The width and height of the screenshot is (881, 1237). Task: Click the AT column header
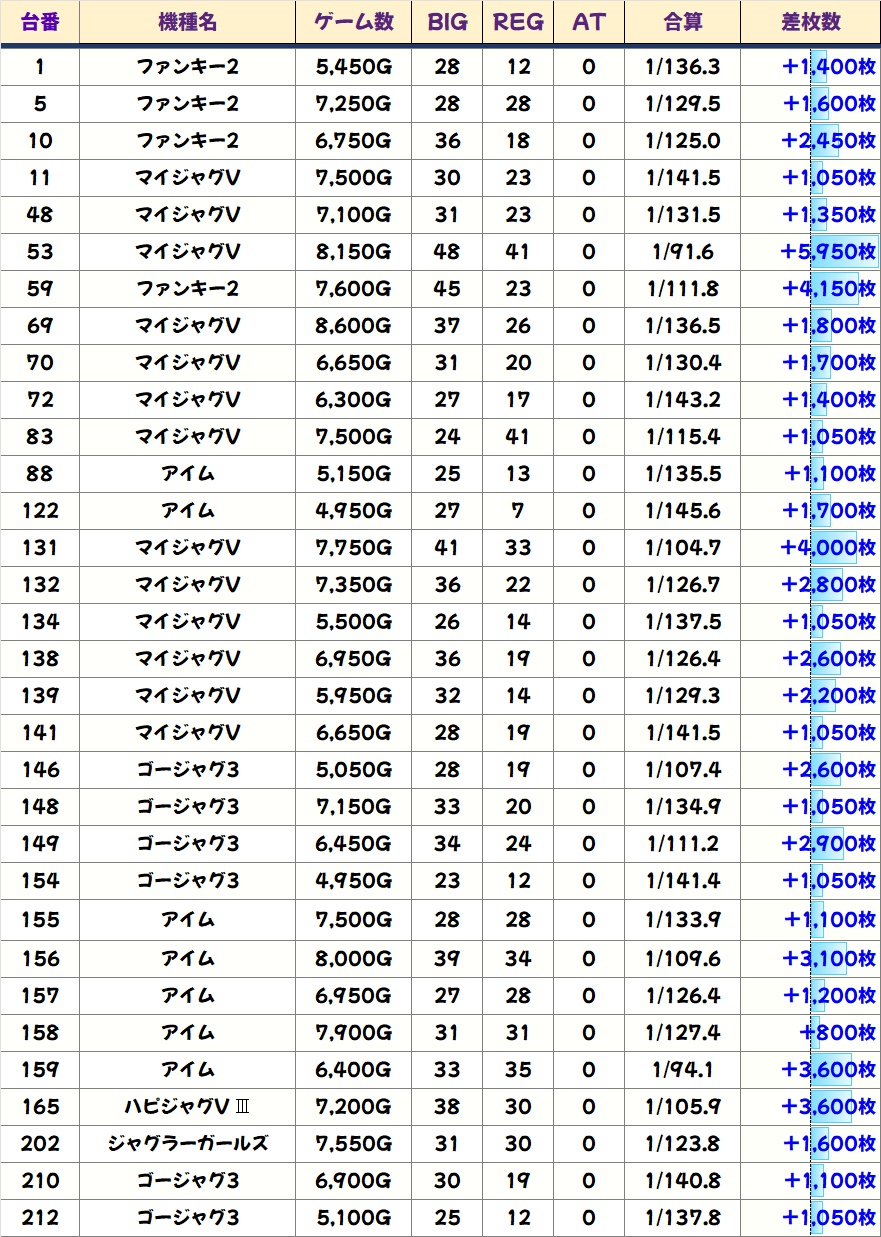[588, 23]
